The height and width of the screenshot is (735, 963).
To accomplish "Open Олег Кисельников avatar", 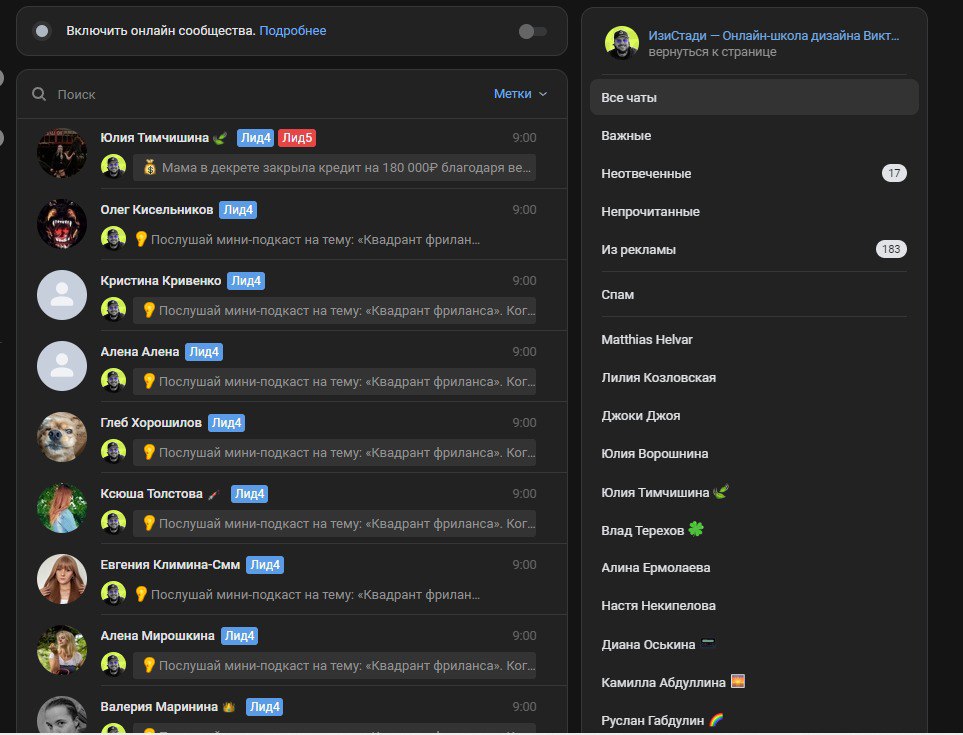I will [x=62, y=224].
